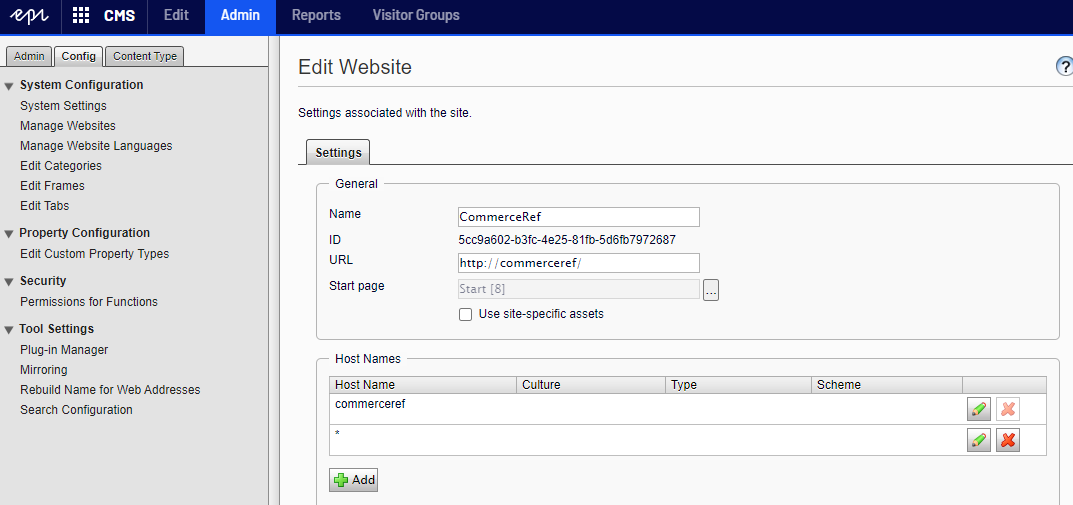Open the global apps grid menu
Image resolution: width=1073 pixels, height=505 pixels.
tap(82, 16)
